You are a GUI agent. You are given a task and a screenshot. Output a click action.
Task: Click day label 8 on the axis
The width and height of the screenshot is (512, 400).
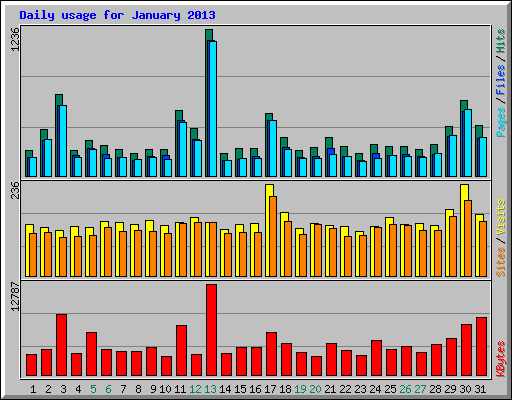tap(138, 389)
